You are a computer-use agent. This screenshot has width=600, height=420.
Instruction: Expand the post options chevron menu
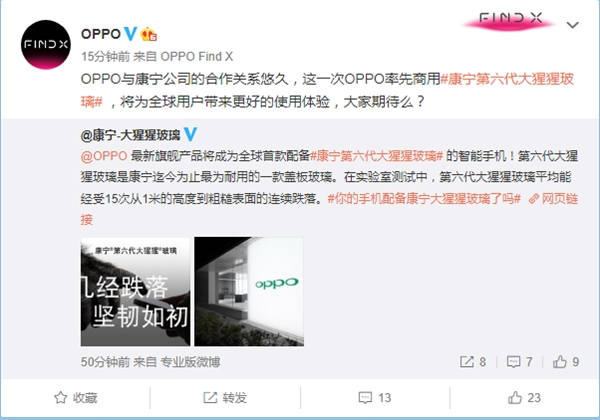572,25
